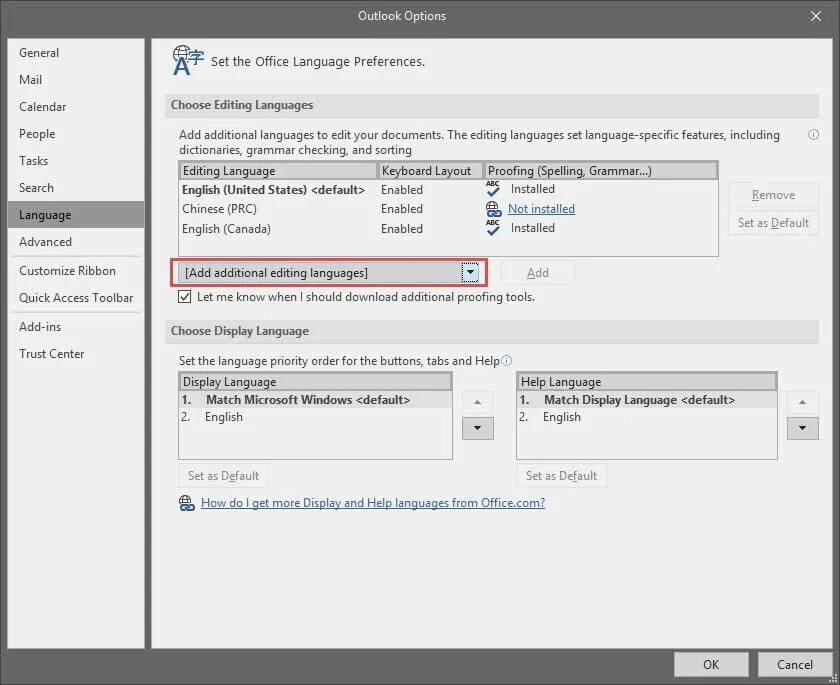Image resolution: width=840 pixels, height=685 pixels.
Task: Select the Language category
Action: click(76, 215)
